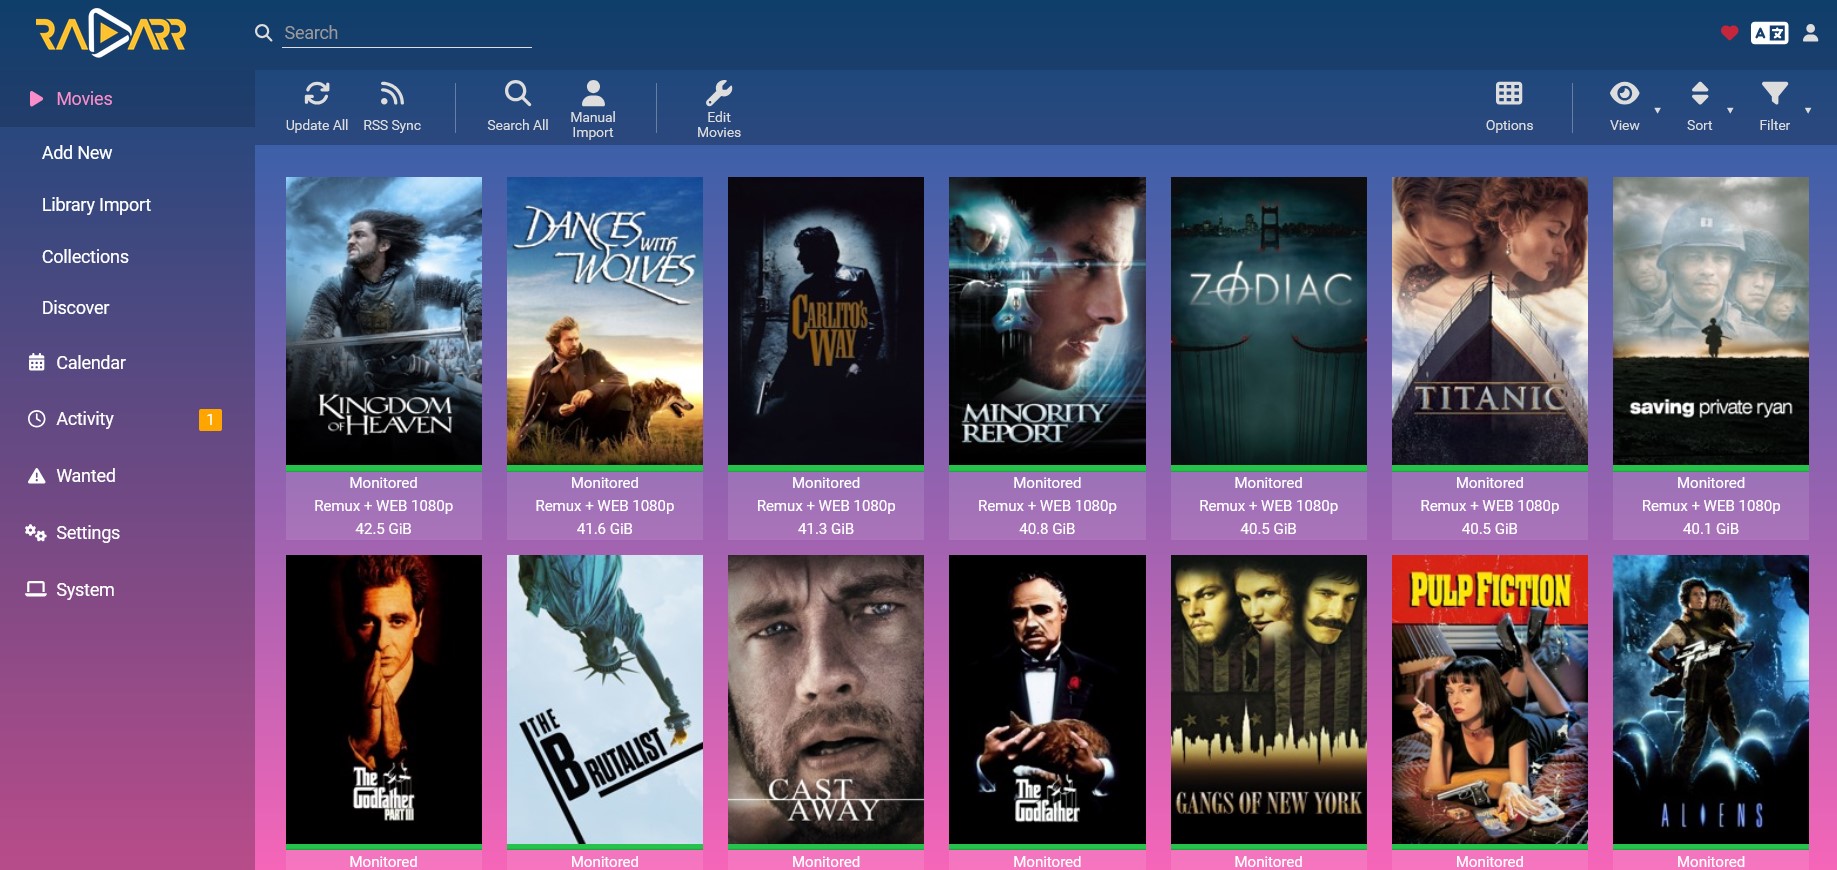This screenshot has width=1837, height=870.
Task: Open Saving Private Ryan poster
Action: point(1711,321)
